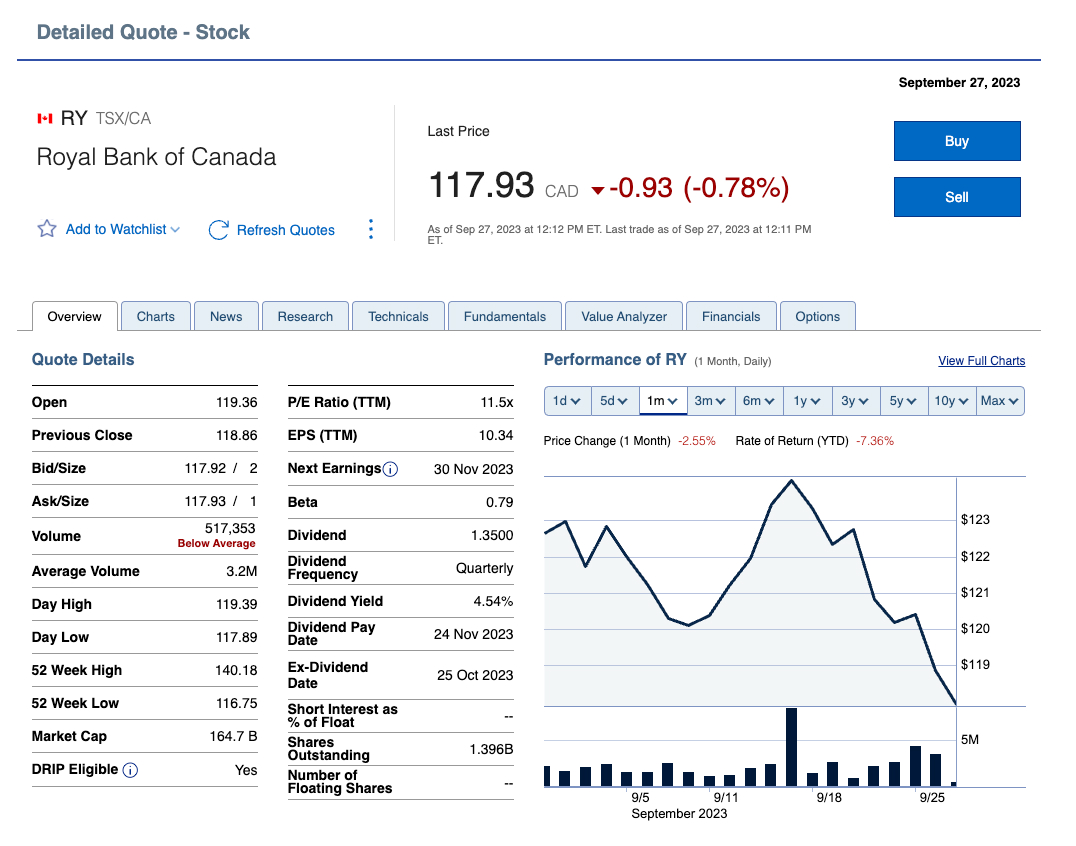This screenshot has height=846, width=1076.
Task: Click the Open value 119.36
Action: tap(237, 402)
